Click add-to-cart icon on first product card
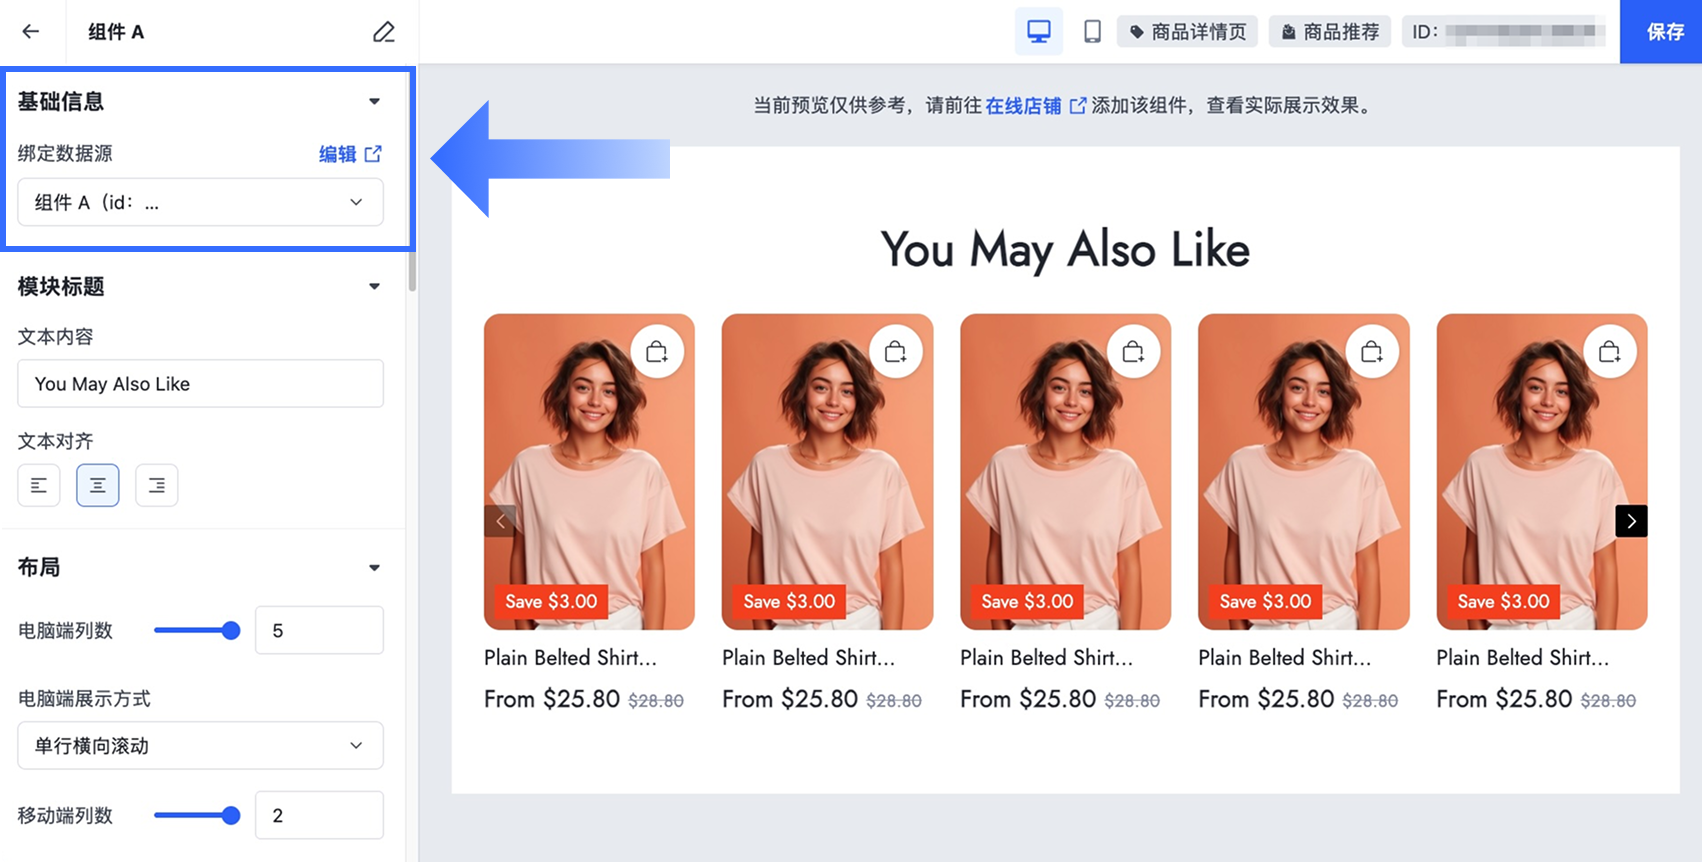 [657, 351]
